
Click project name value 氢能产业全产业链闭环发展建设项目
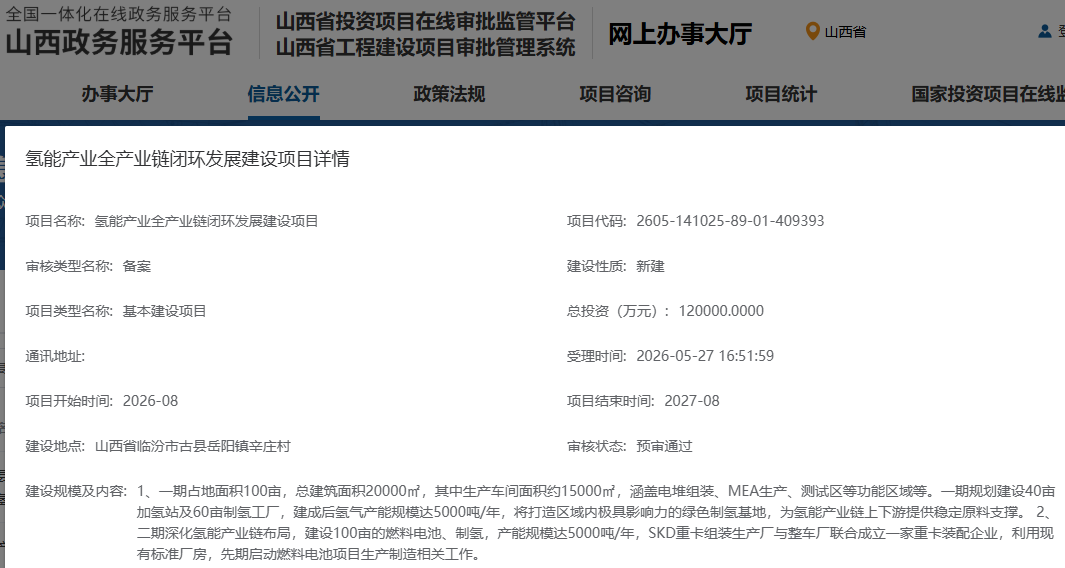(206, 221)
